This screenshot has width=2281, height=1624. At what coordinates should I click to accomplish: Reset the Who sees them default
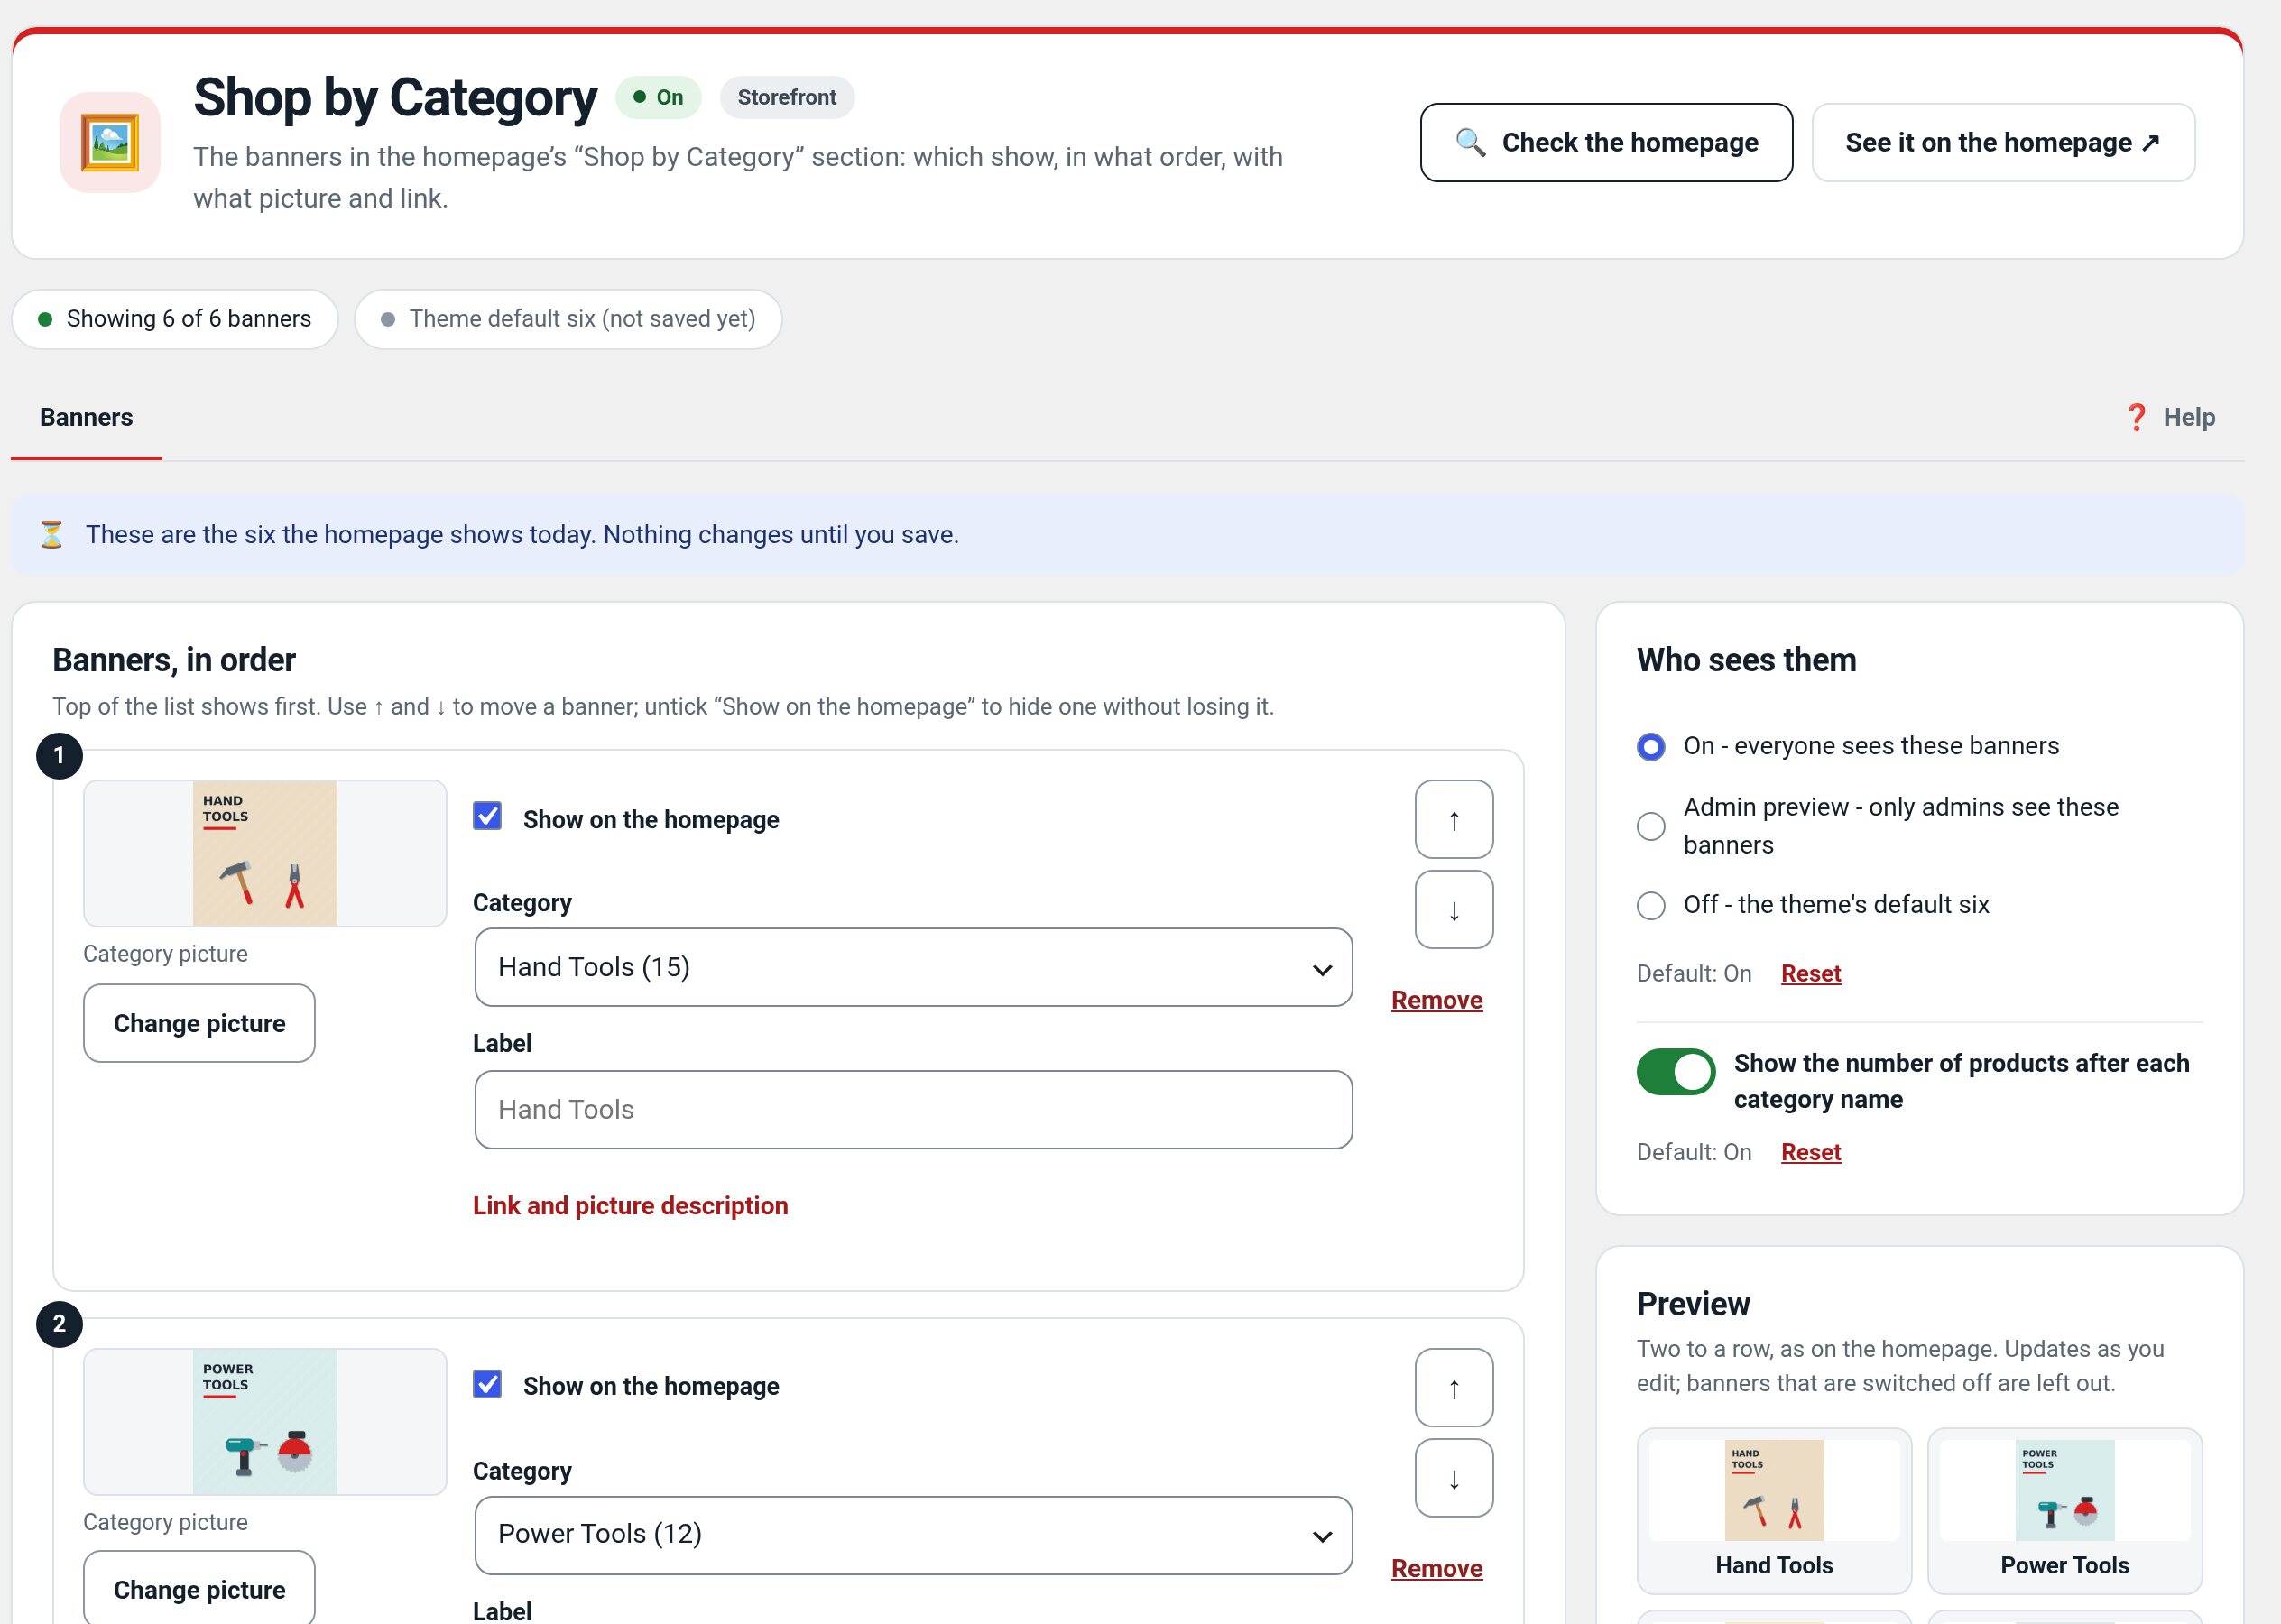tap(1810, 973)
